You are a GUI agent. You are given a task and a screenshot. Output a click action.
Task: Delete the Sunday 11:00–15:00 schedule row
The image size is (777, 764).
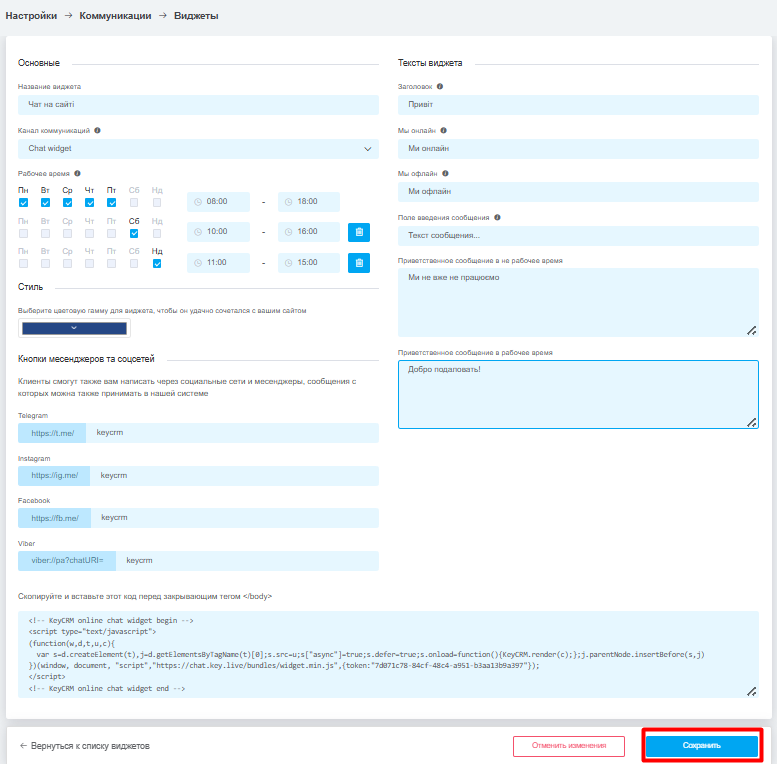(x=359, y=263)
